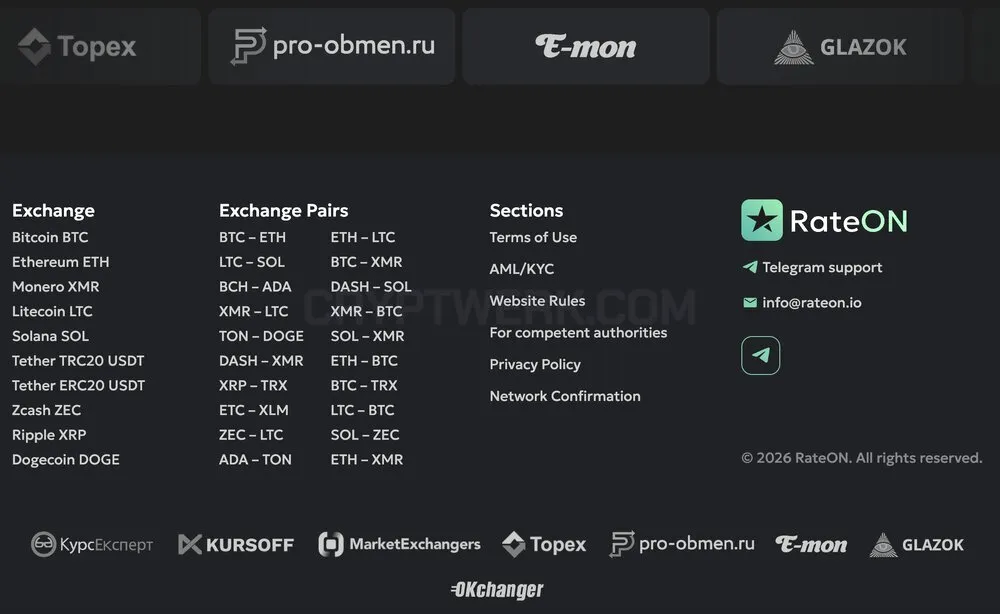The image size is (1000, 614).
Task: Click the E-mon logo card at the top
Action: [x=585, y=46]
